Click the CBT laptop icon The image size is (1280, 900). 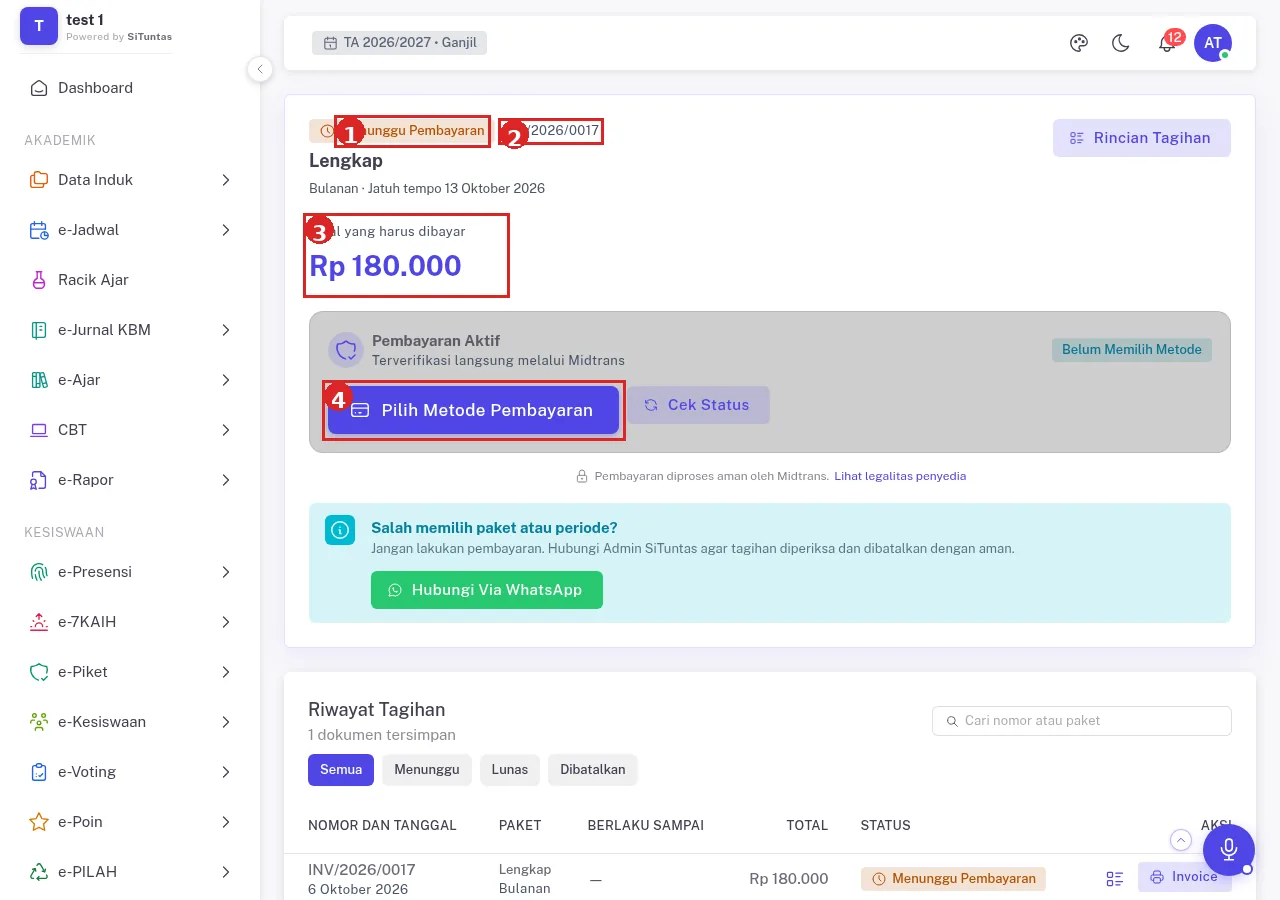click(x=39, y=430)
